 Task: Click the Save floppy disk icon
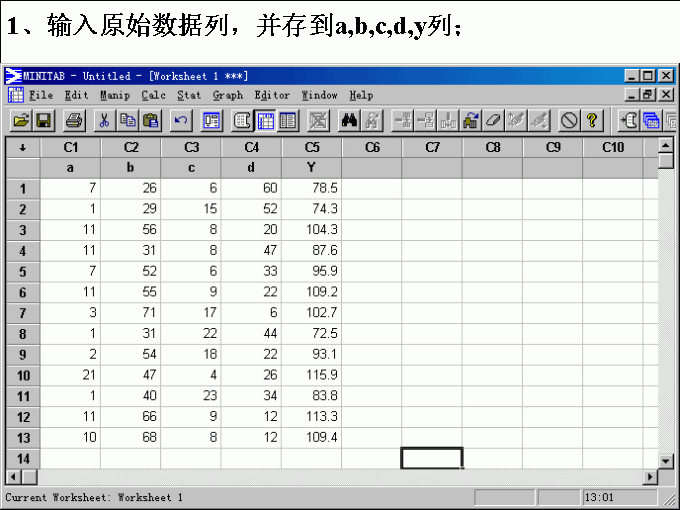[44, 121]
